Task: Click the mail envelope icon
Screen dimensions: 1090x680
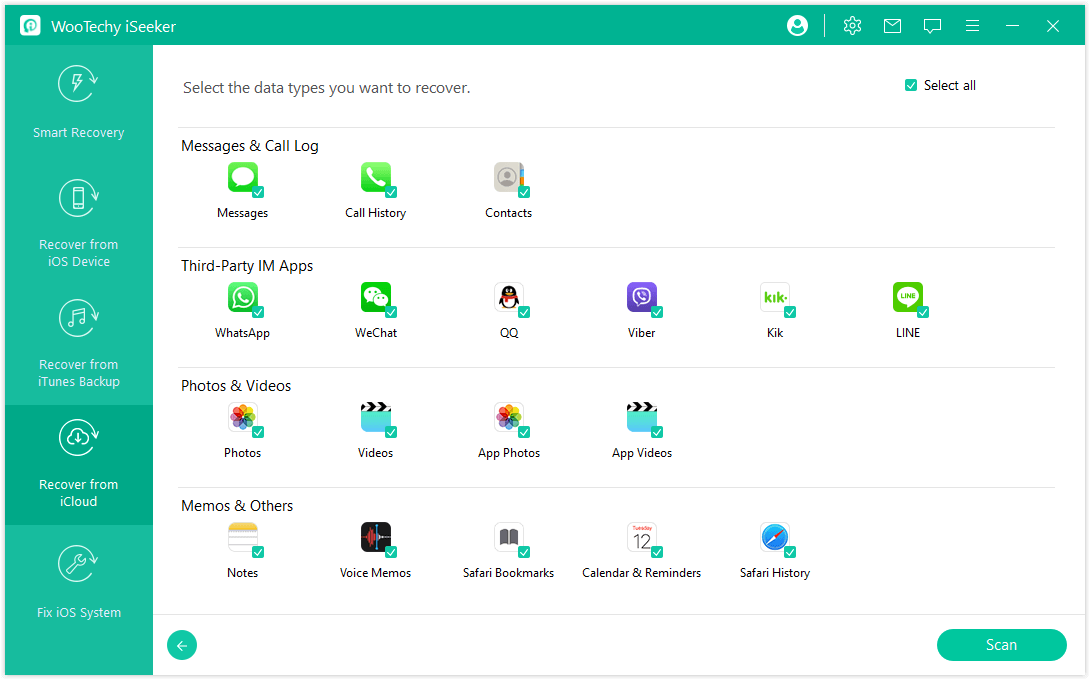Action: 892,26
